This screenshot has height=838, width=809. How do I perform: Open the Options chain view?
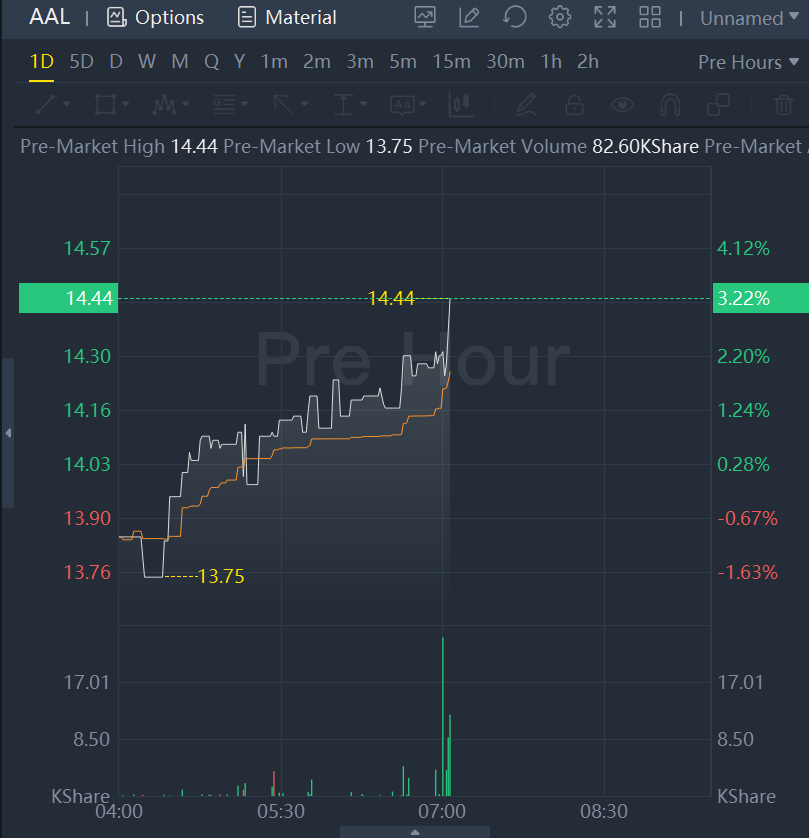pos(155,18)
